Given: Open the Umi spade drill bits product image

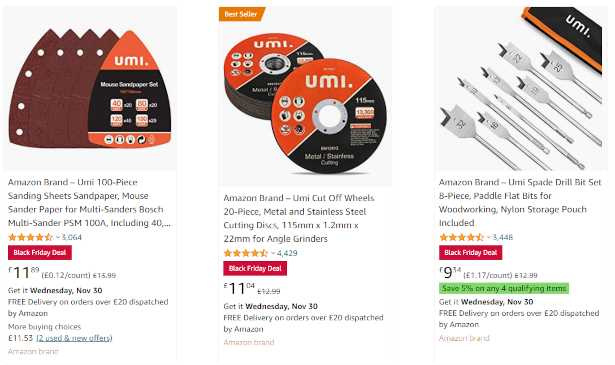Looking at the screenshot, I should tap(521, 89).
